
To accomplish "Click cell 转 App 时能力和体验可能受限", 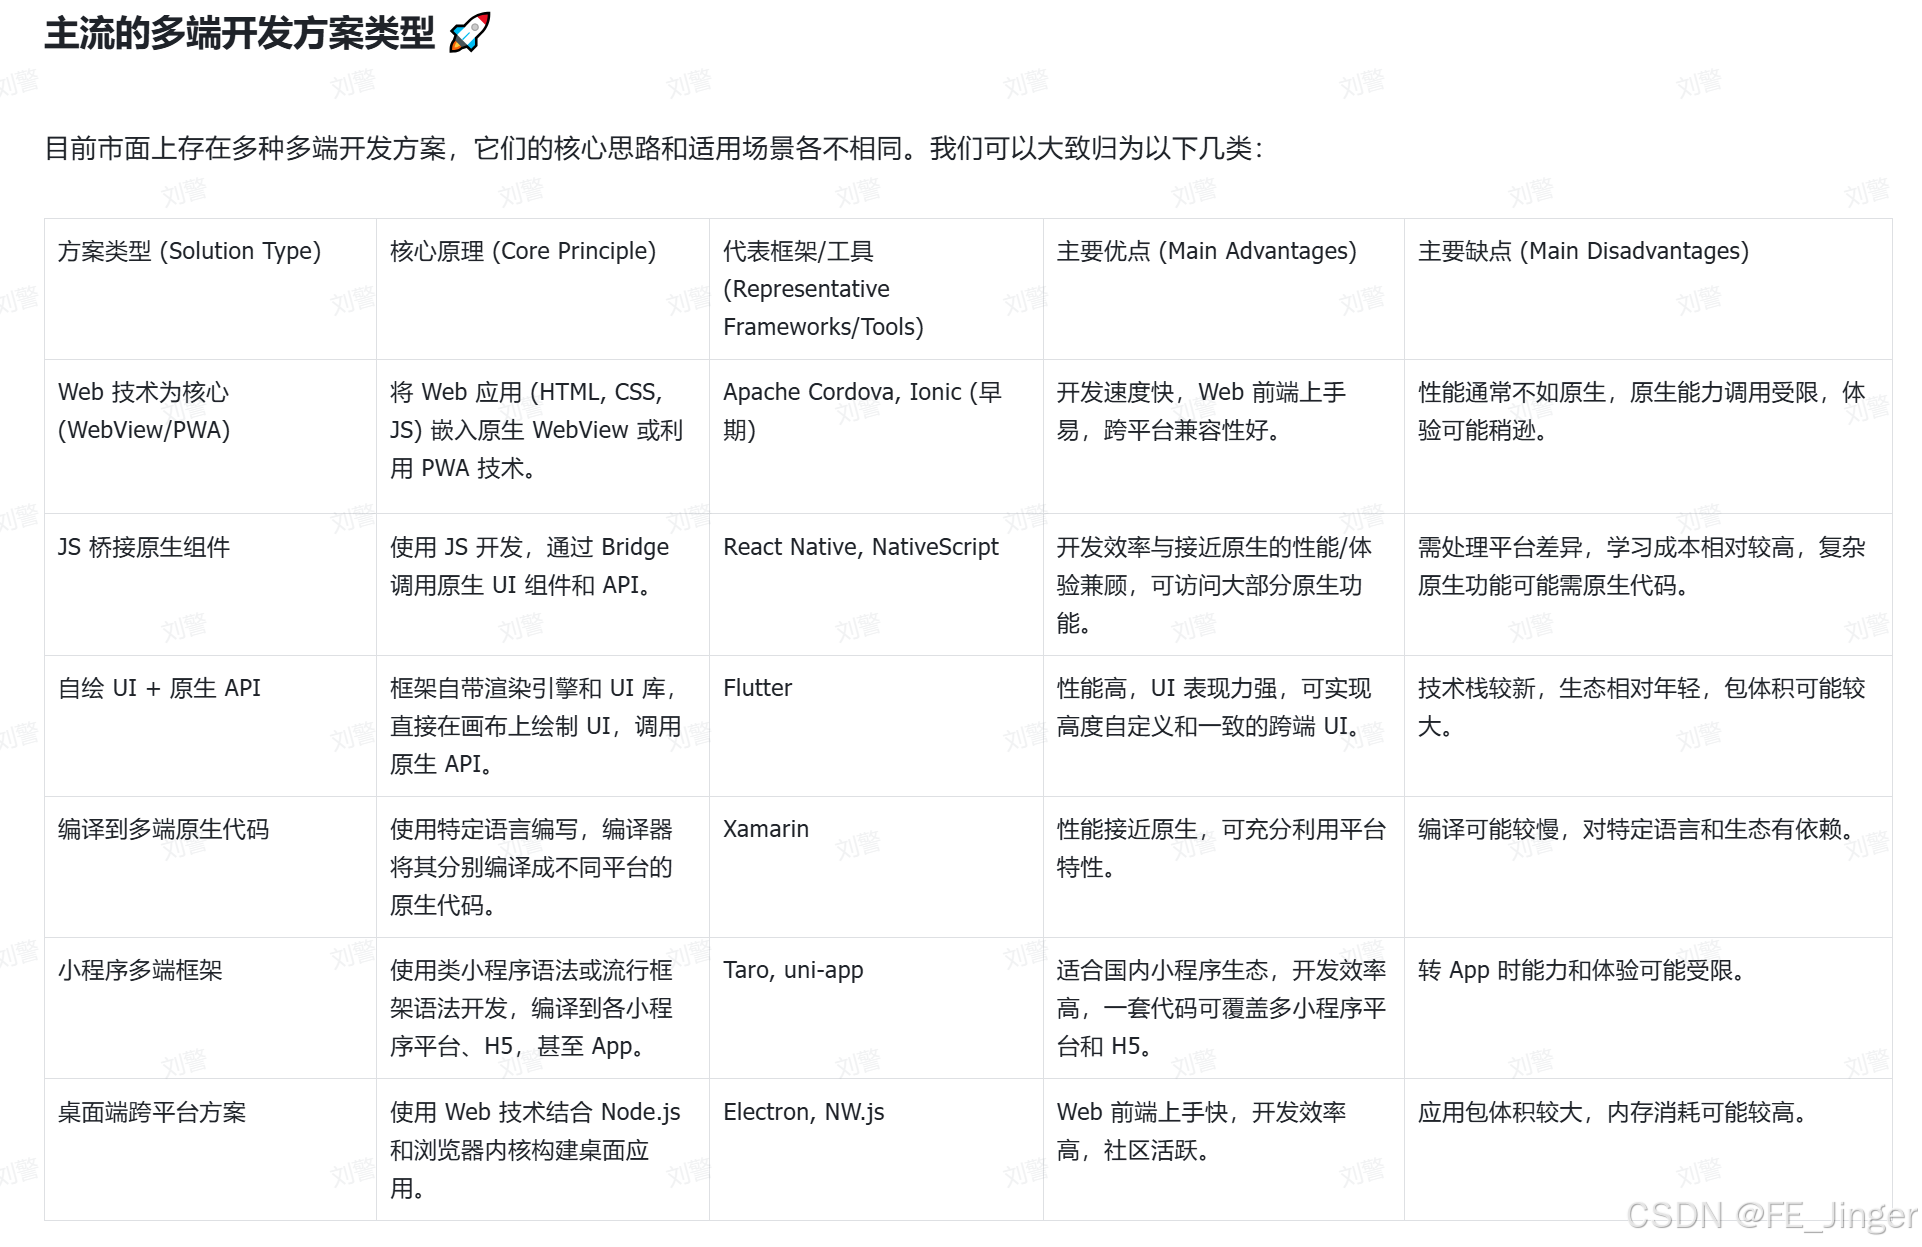I will pyautogui.click(x=1648, y=1008).
